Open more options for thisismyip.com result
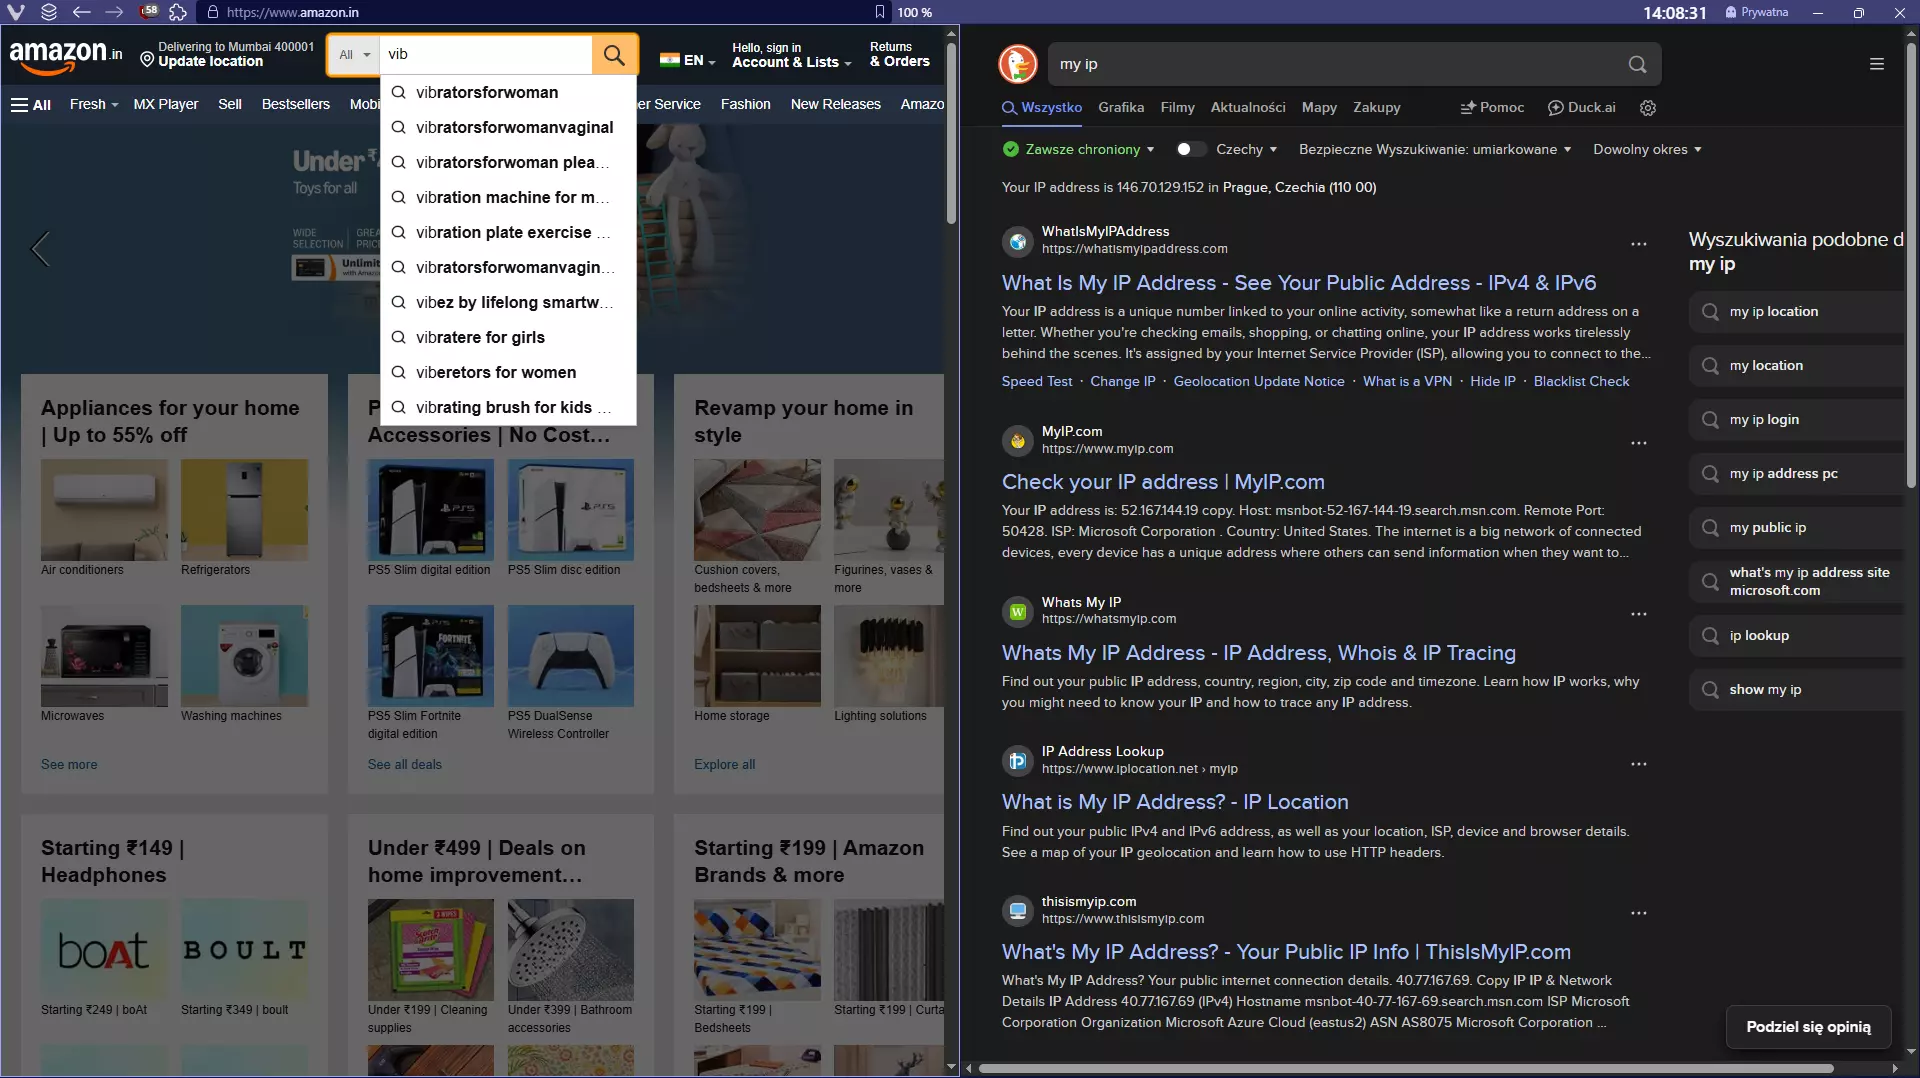Image resolution: width=1920 pixels, height=1078 pixels. pyautogui.click(x=1638, y=913)
